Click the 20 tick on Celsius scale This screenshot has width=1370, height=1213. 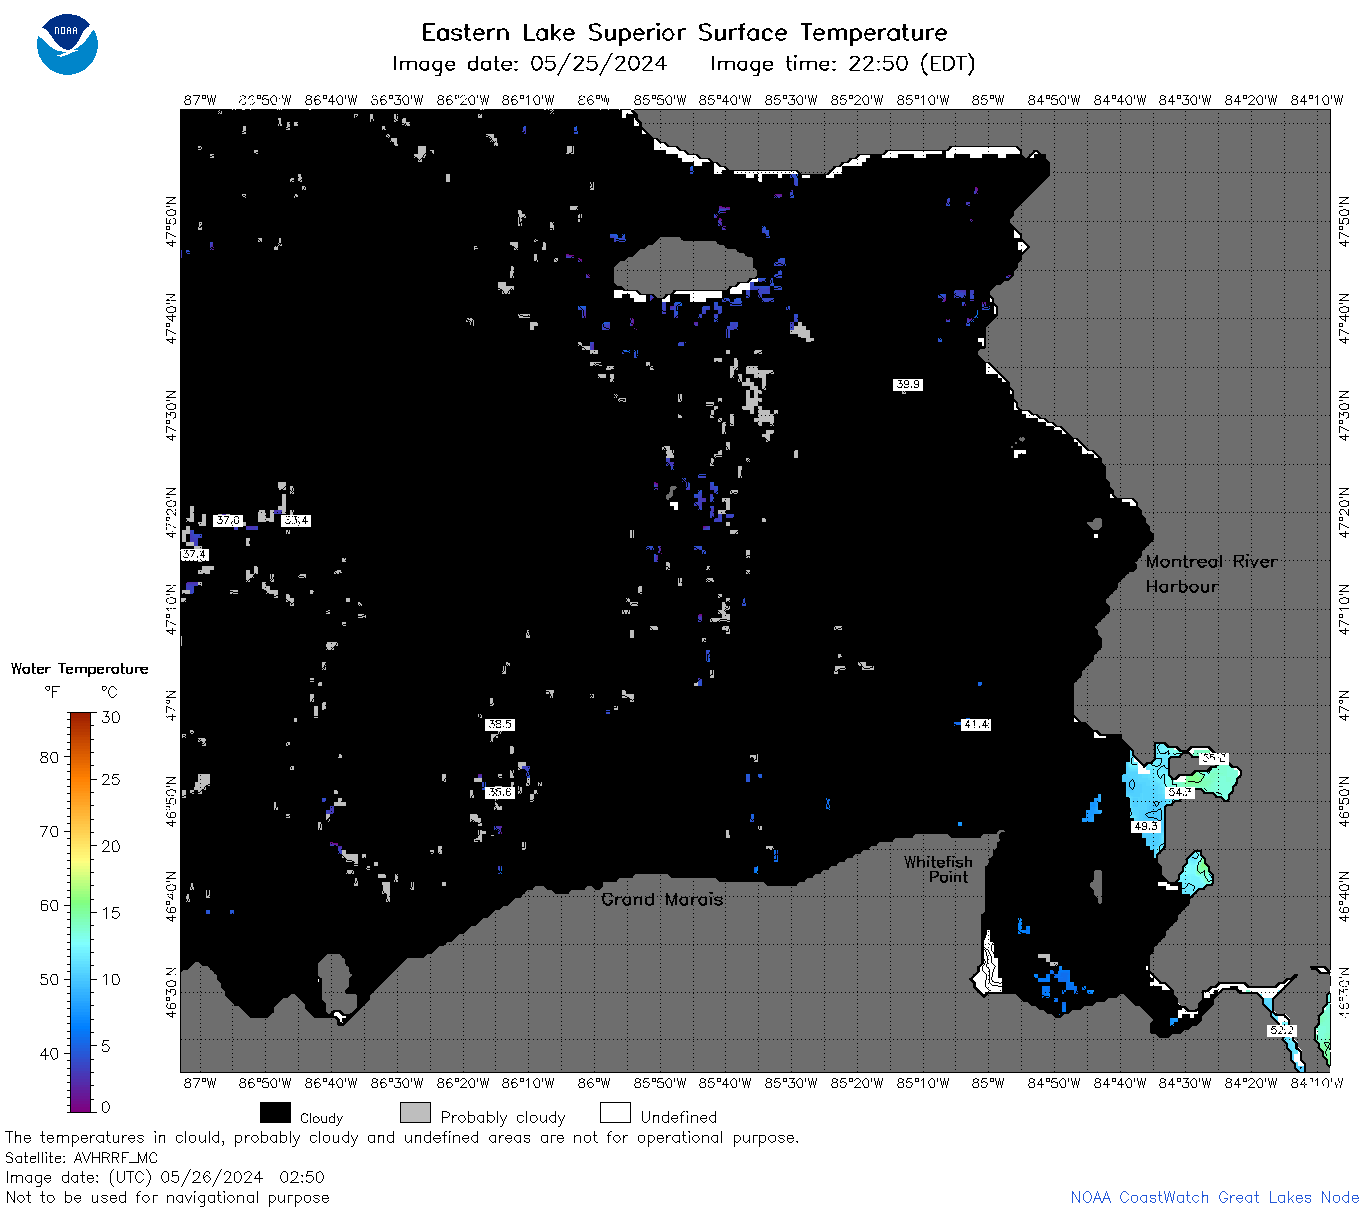[111, 846]
